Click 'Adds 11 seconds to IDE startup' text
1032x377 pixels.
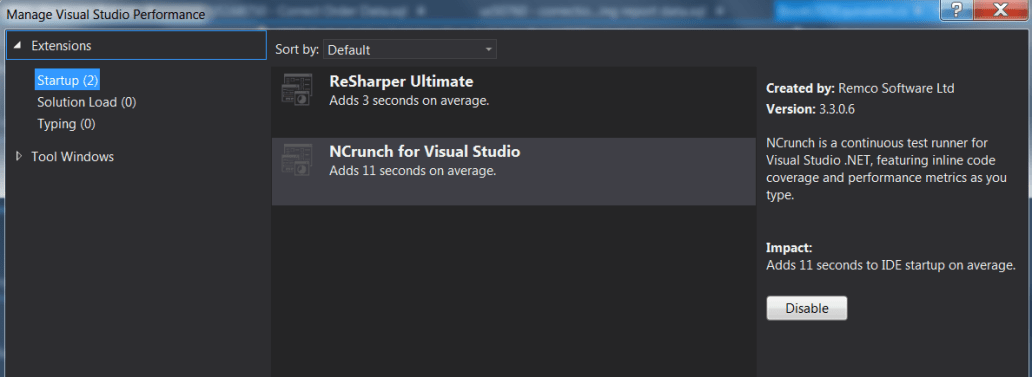click(890, 266)
